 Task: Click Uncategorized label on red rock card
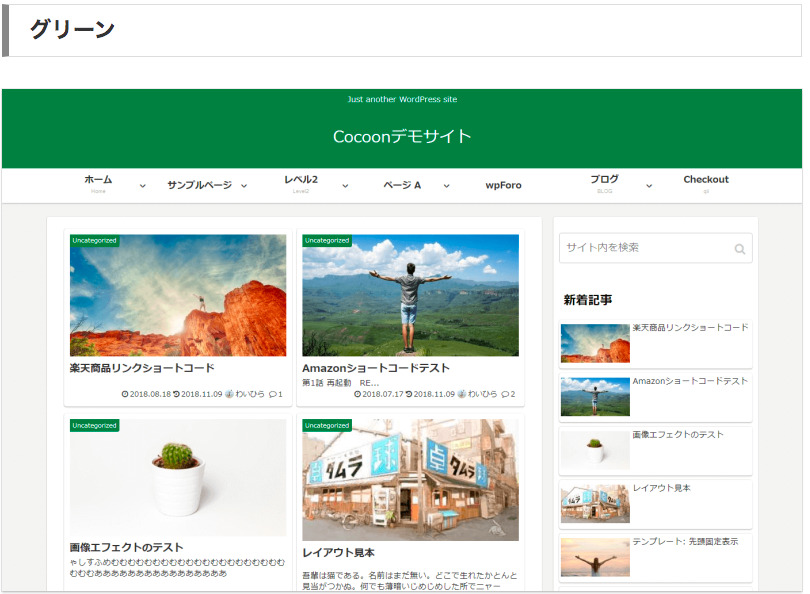[x=95, y=241]
